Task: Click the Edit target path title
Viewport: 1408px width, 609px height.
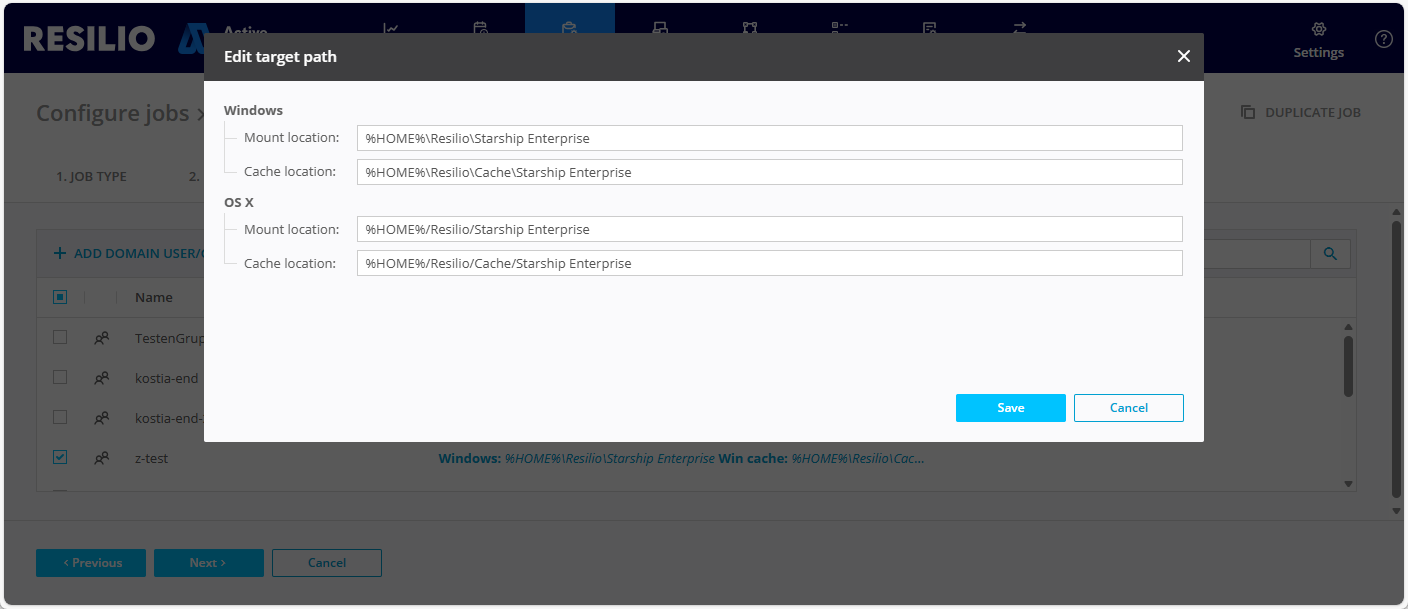Action: click(x=280, y=57)
